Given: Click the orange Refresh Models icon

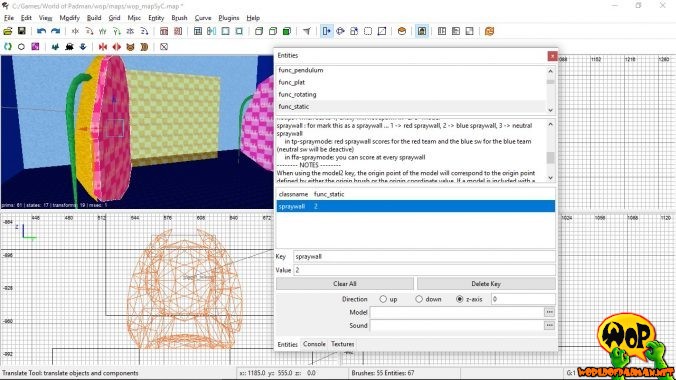Looking at the screenshot, I should pos(489,31).
